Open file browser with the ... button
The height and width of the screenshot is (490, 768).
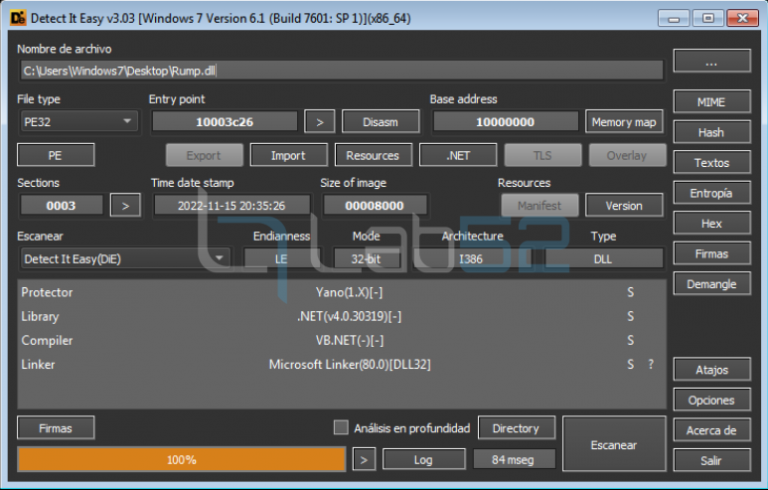click(x=711, y=62)
